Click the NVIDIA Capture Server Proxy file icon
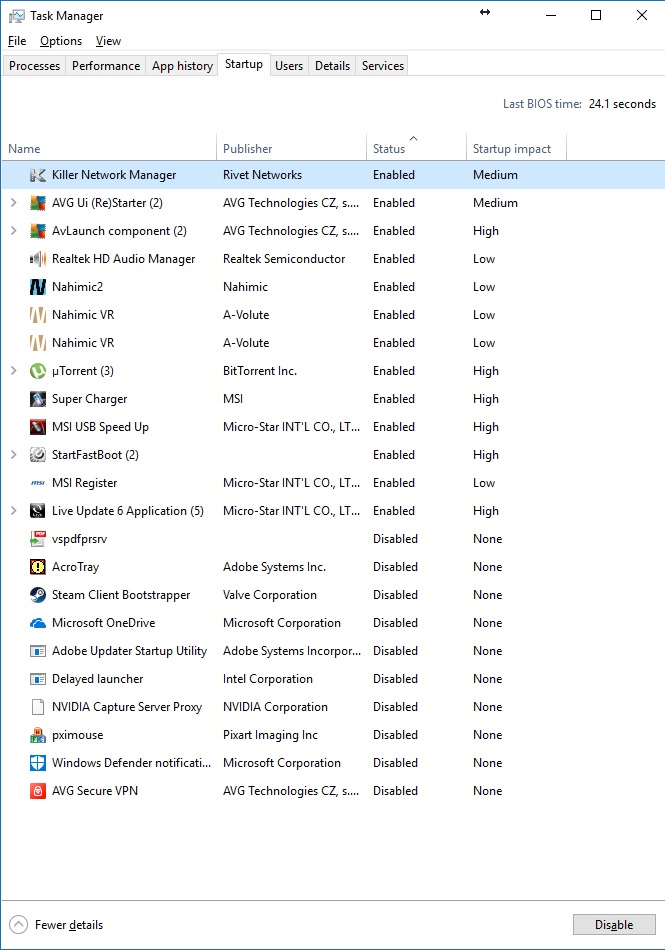665x950 pixels. tap(38, 706)
